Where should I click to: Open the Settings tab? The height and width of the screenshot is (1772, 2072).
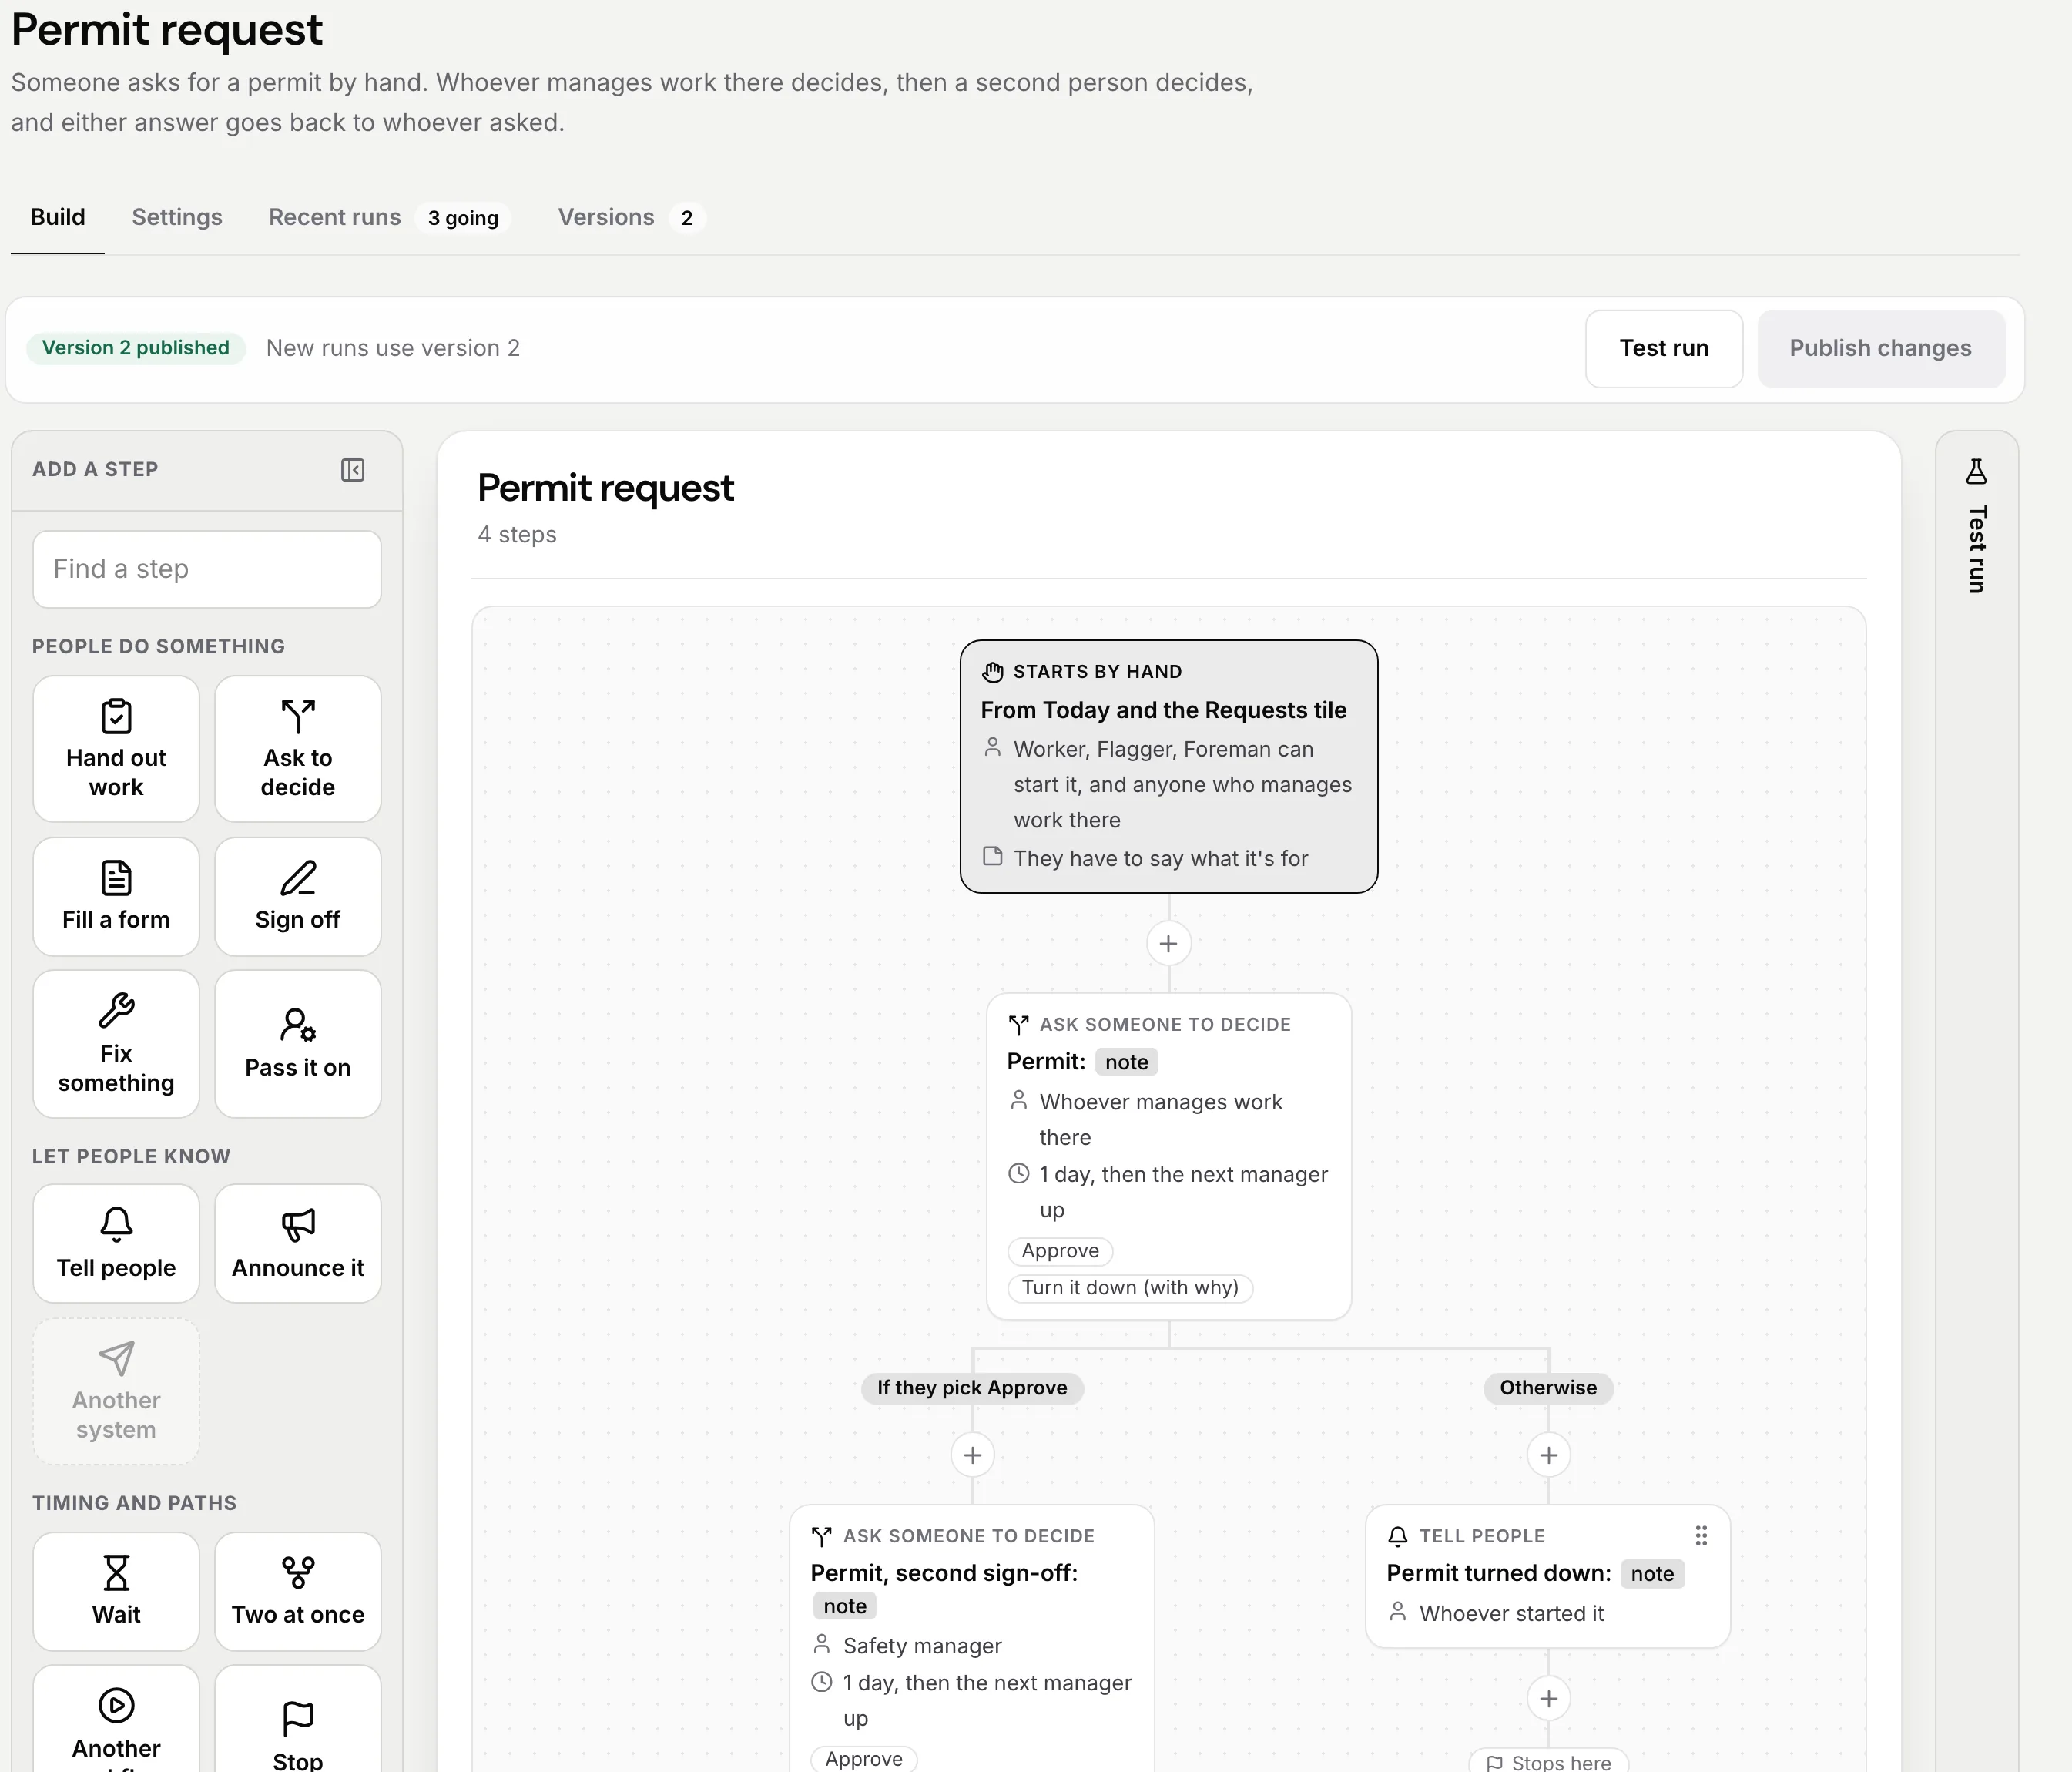177,217
